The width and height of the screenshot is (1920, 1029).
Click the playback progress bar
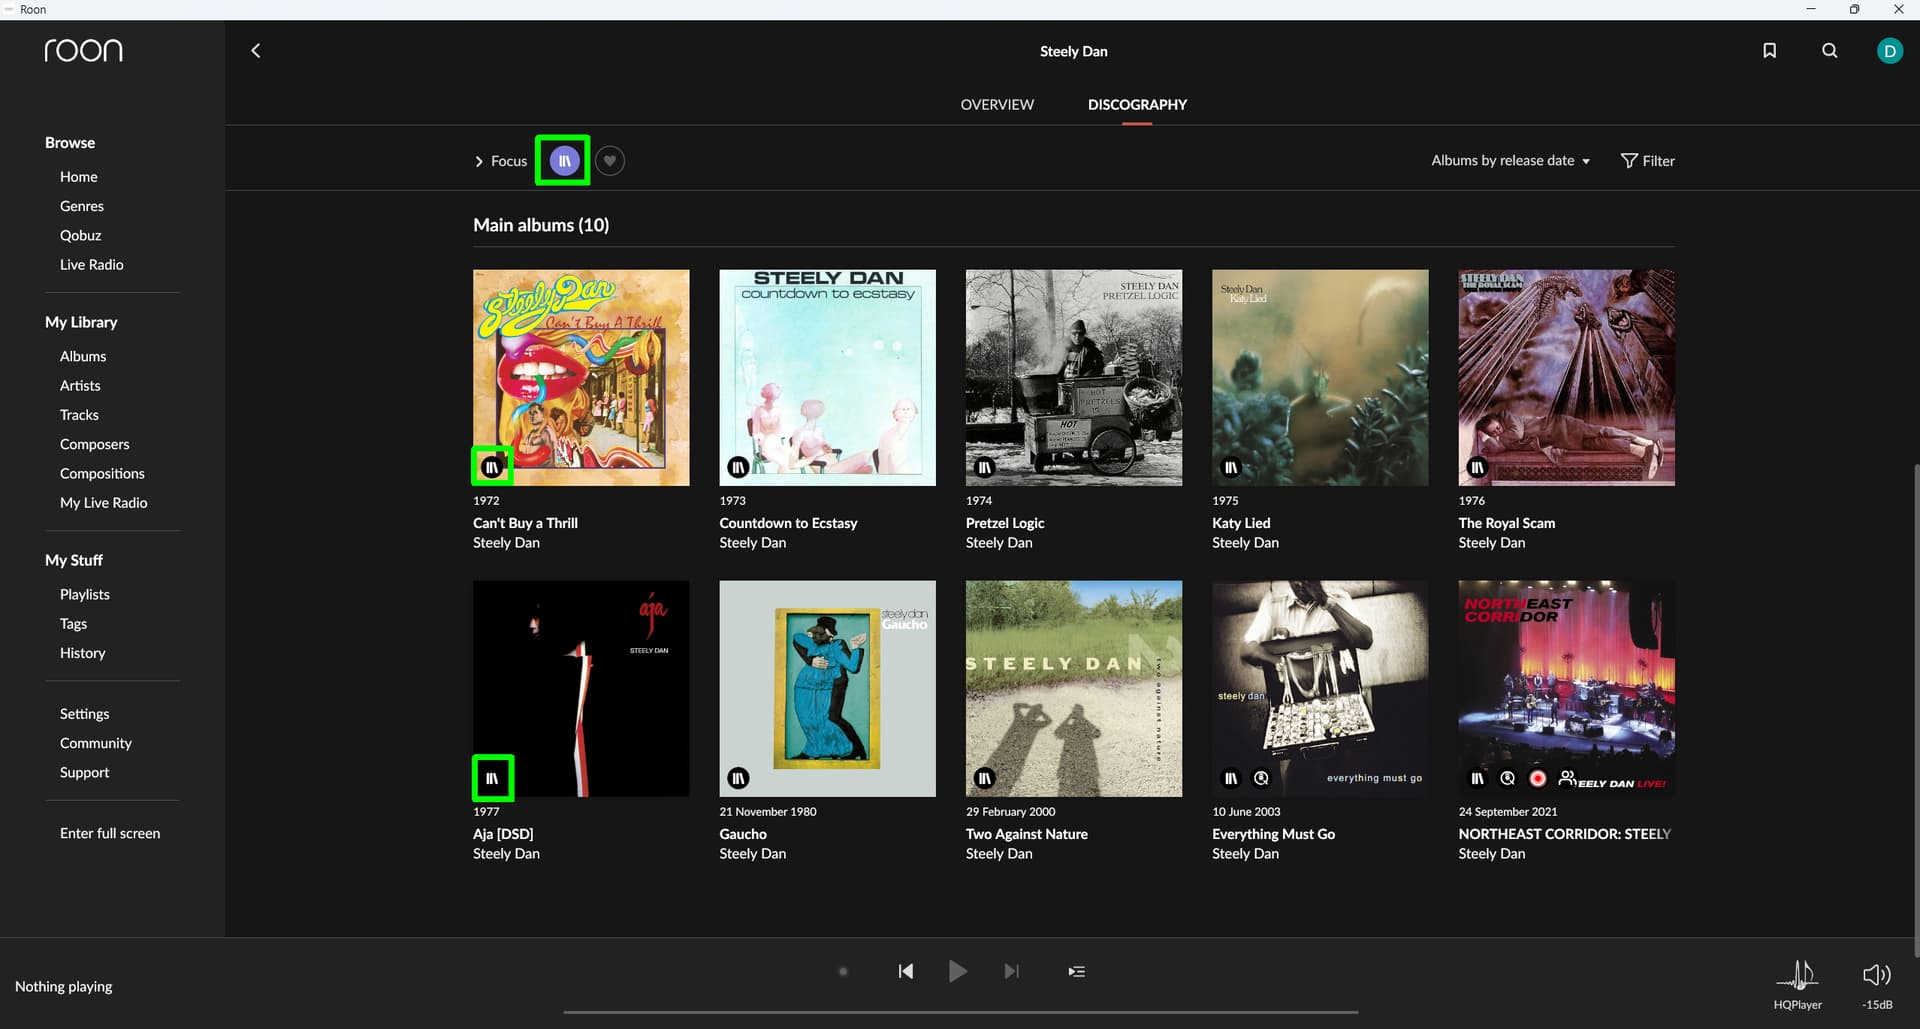[960, 1012]
